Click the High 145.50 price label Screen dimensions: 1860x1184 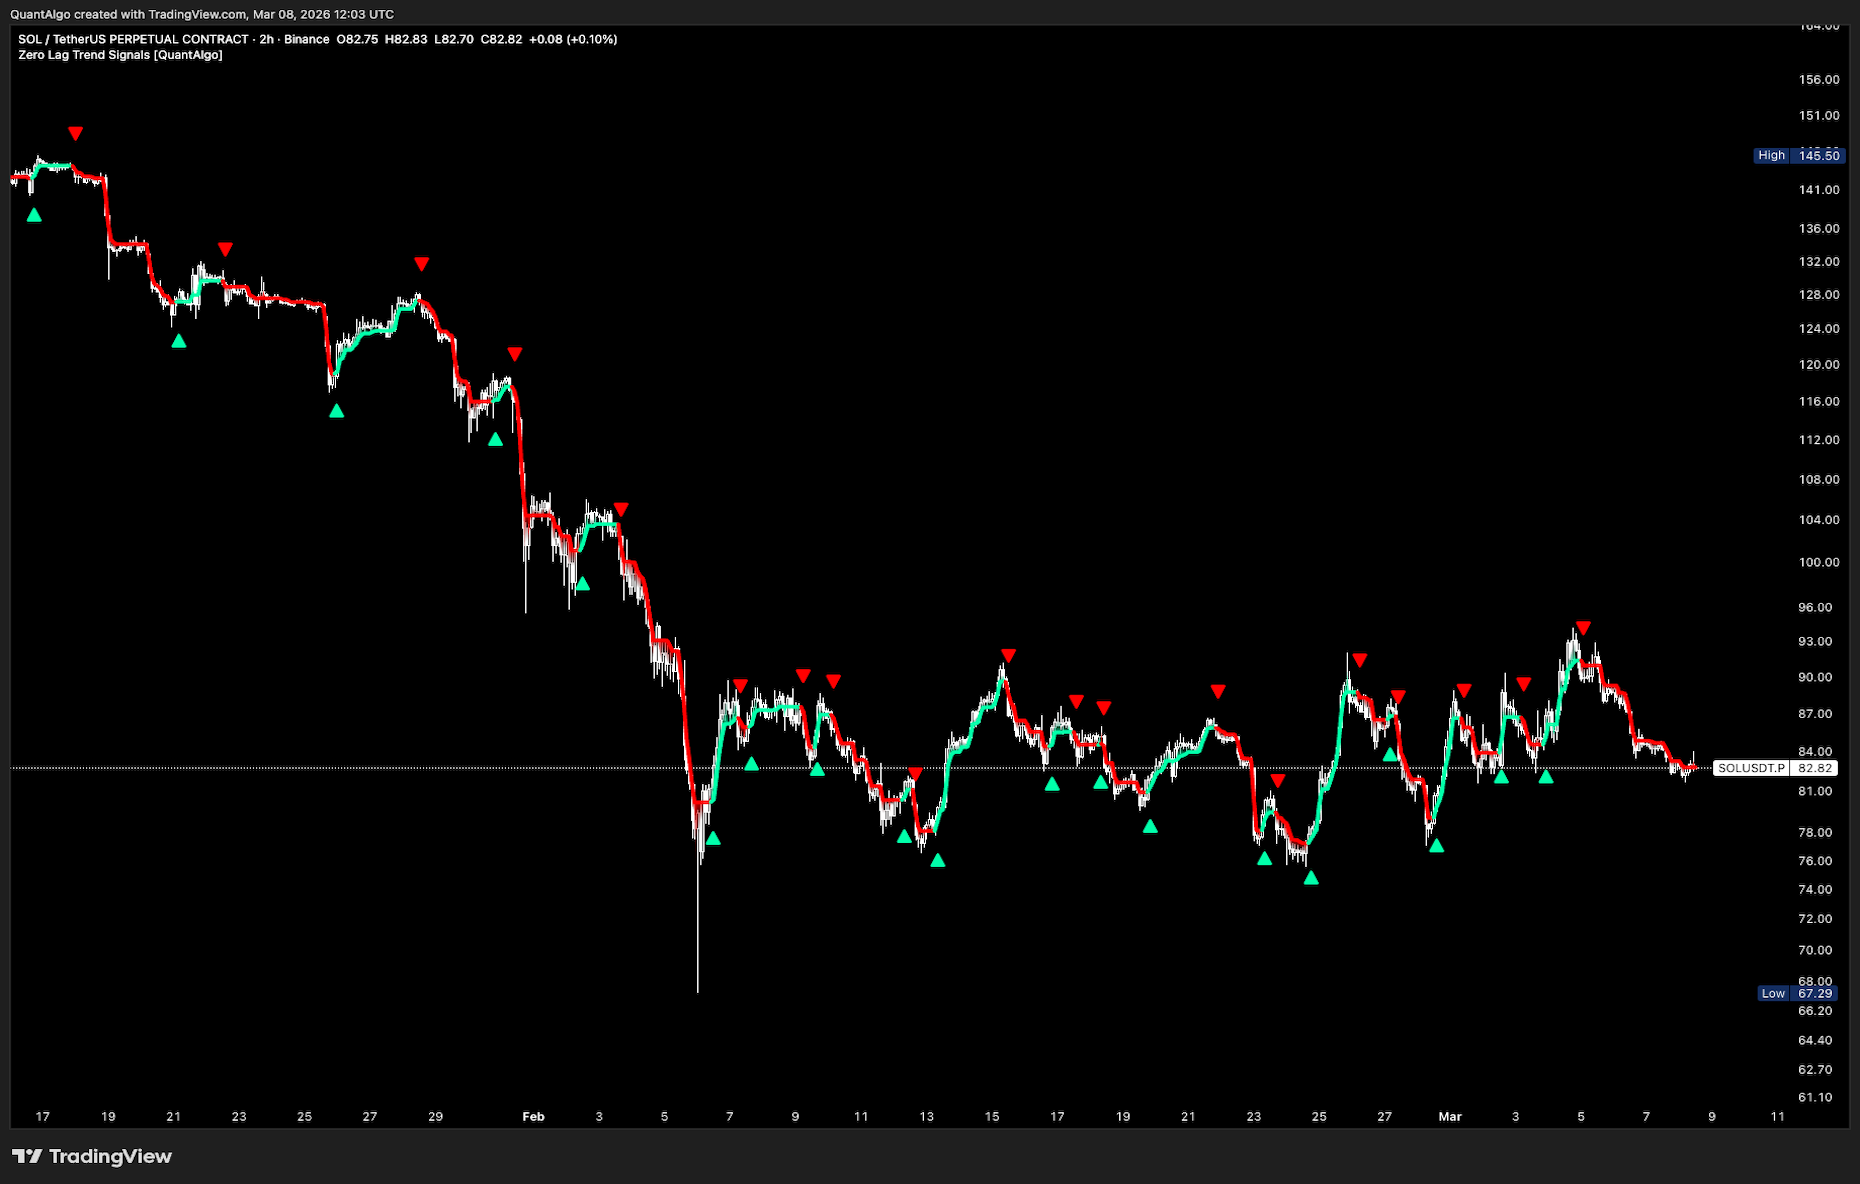coord(1798,155)
